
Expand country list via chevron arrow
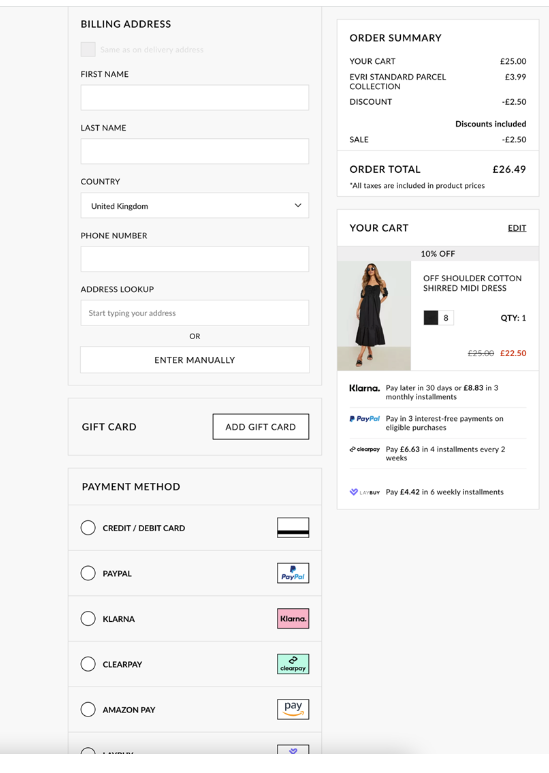(x=298, y=206)
